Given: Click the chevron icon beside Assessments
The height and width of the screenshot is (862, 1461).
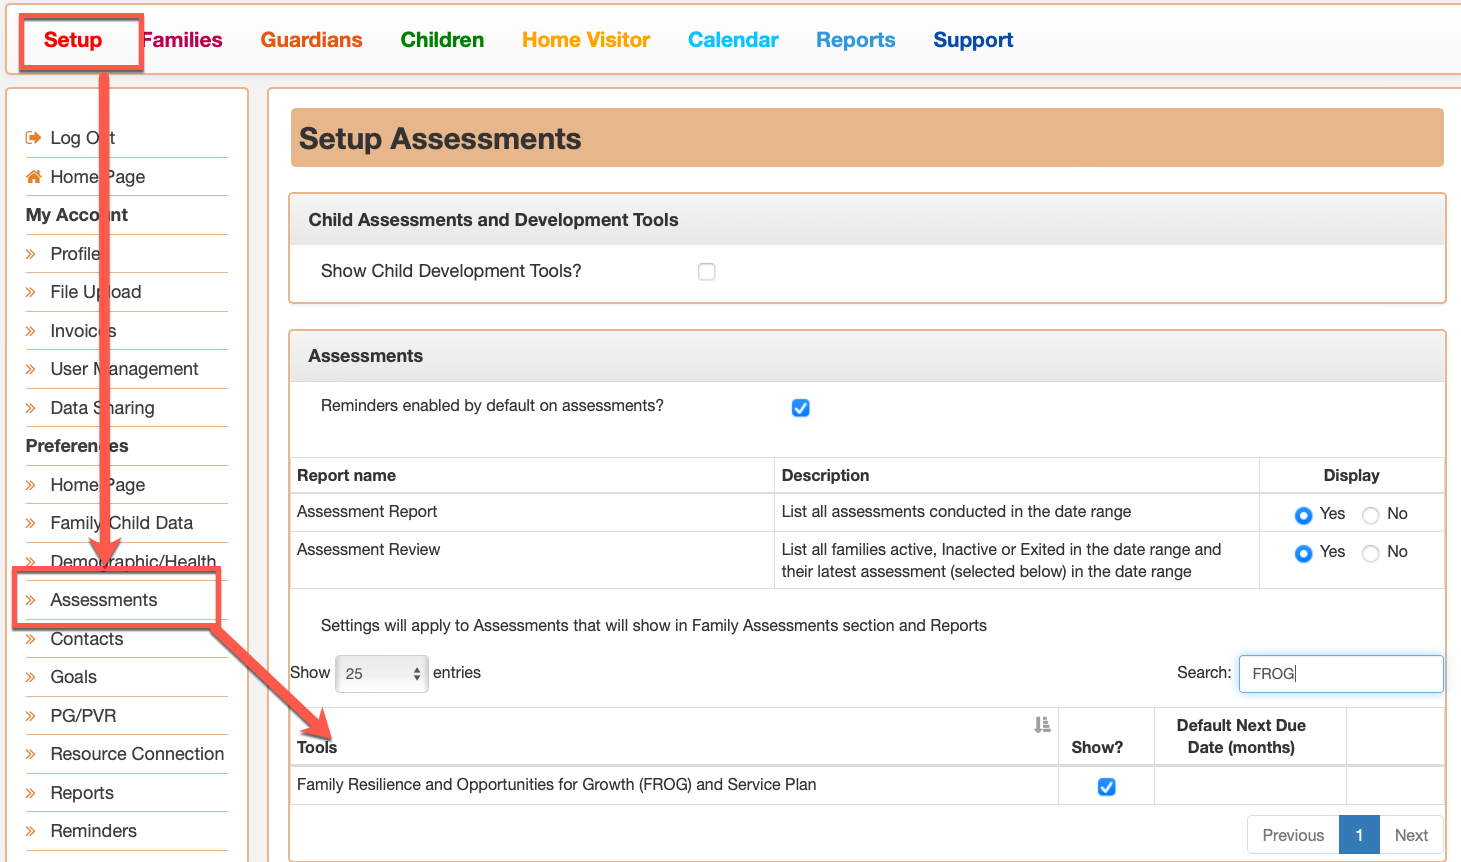Looking at the screenshot, I should coord(31,600).
